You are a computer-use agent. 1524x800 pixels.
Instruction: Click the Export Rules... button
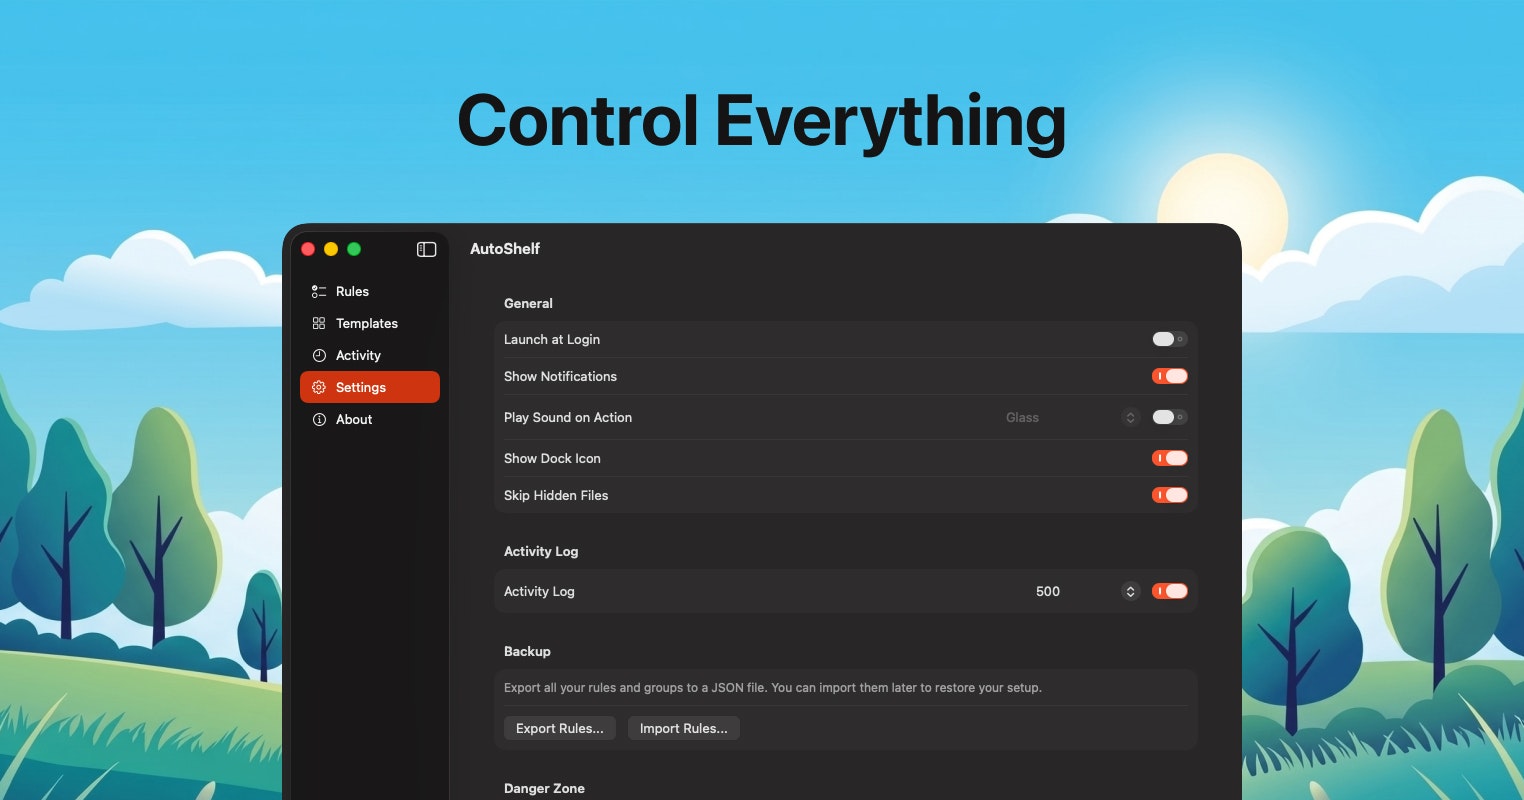[x=560, y=728]
